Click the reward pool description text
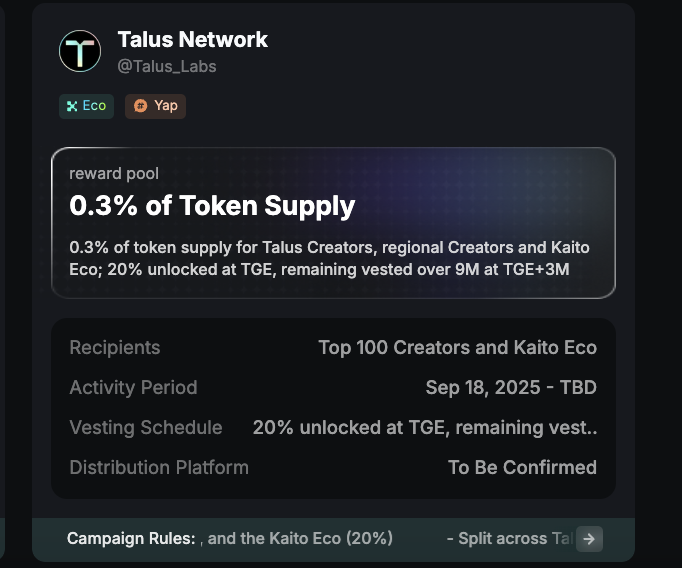 tap(329, 257)
